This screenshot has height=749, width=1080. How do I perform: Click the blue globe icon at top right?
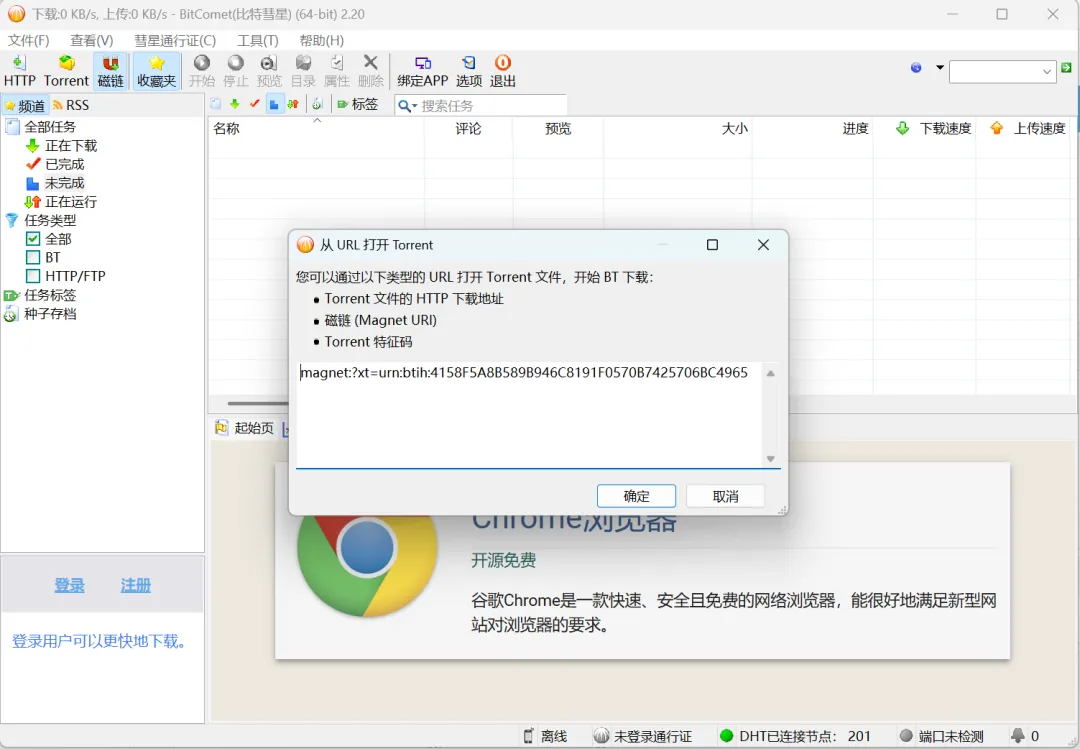click(x=916, y=68)
